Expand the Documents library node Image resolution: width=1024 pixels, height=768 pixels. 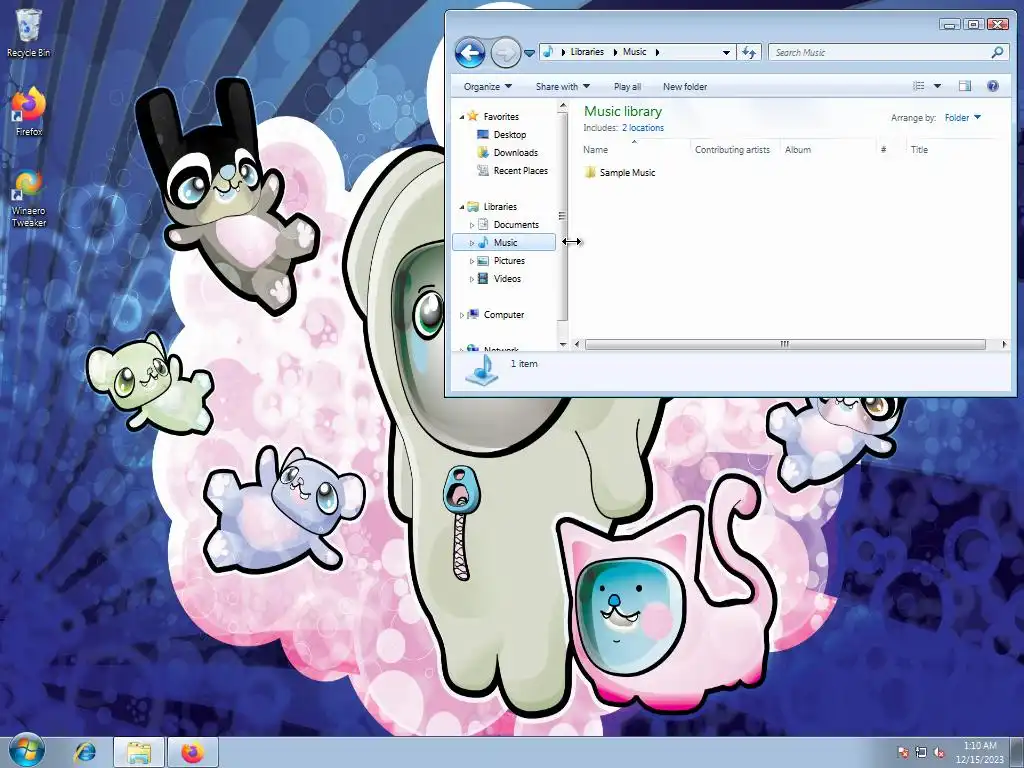(472, 225)
